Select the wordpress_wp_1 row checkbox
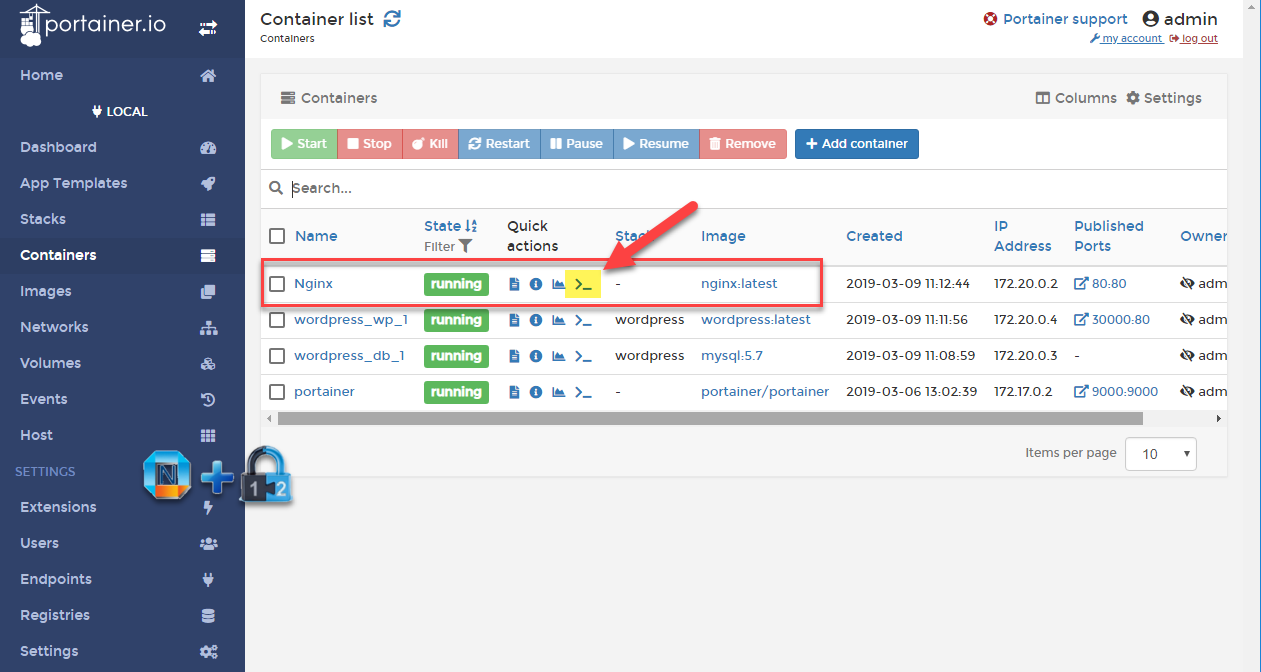Image resolution: width=1261 pixels, height=672 pixels. [277, 320]
